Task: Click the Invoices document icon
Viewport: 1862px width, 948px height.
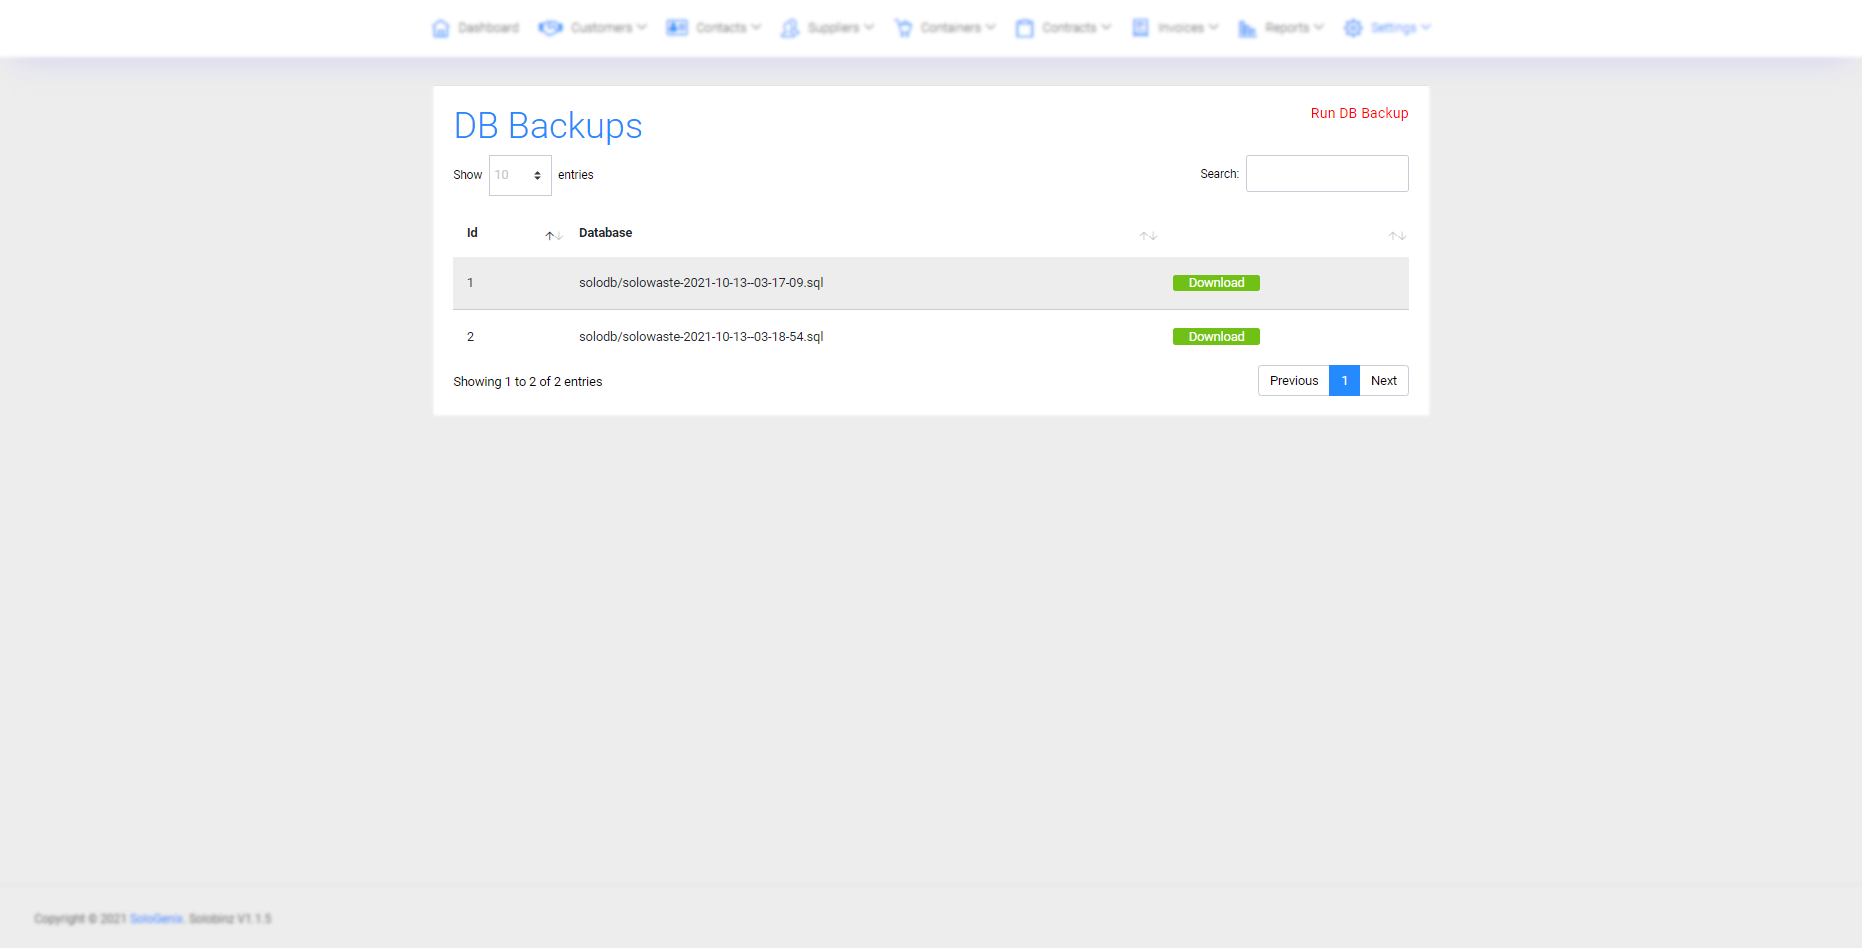Action: click(x=1140, y=28)
